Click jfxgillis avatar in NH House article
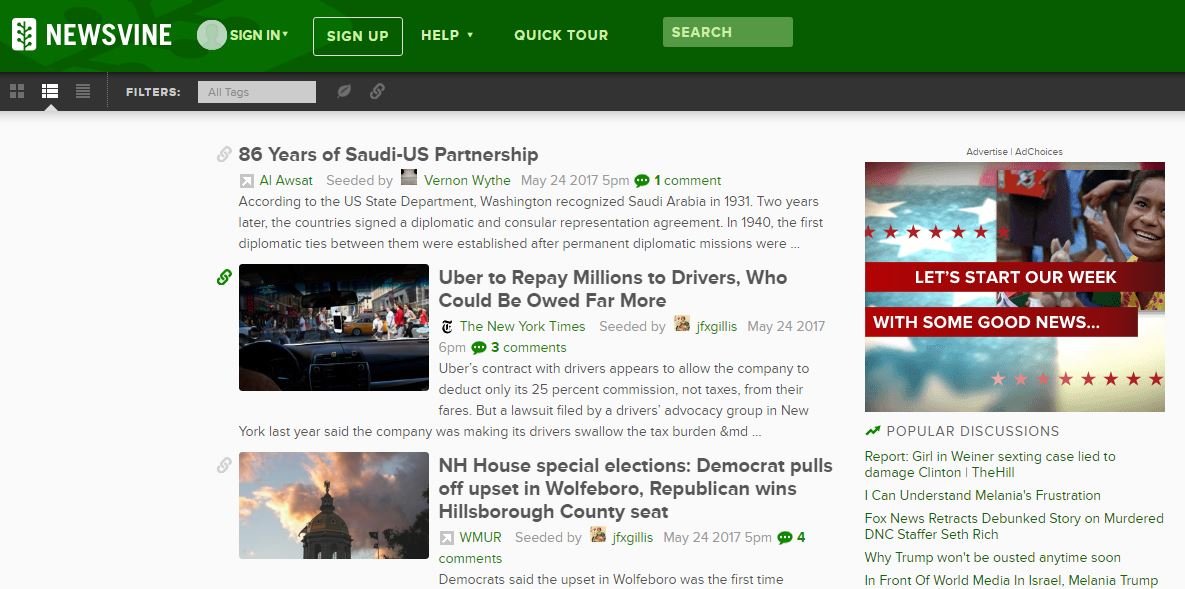 tap(599, 535)
